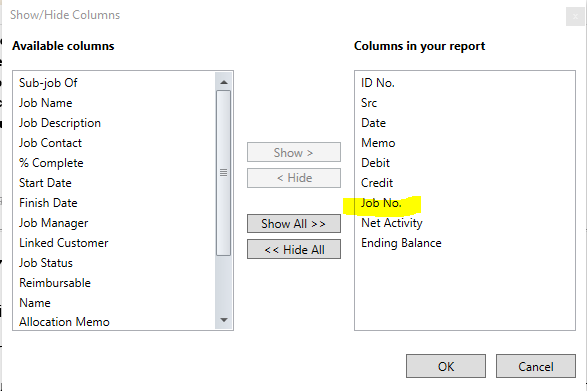587x391 pixels.
Task: Select Start Date column
Action: click(45, 183)
